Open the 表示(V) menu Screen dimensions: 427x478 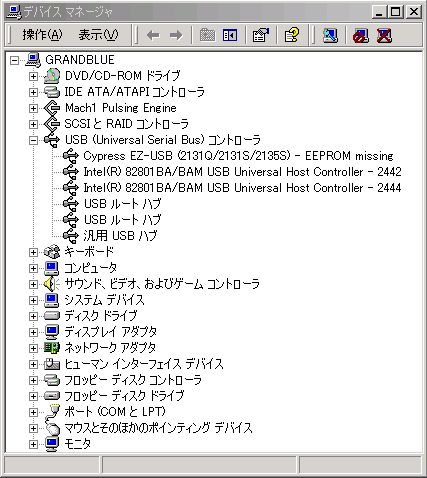coord(98,34)
